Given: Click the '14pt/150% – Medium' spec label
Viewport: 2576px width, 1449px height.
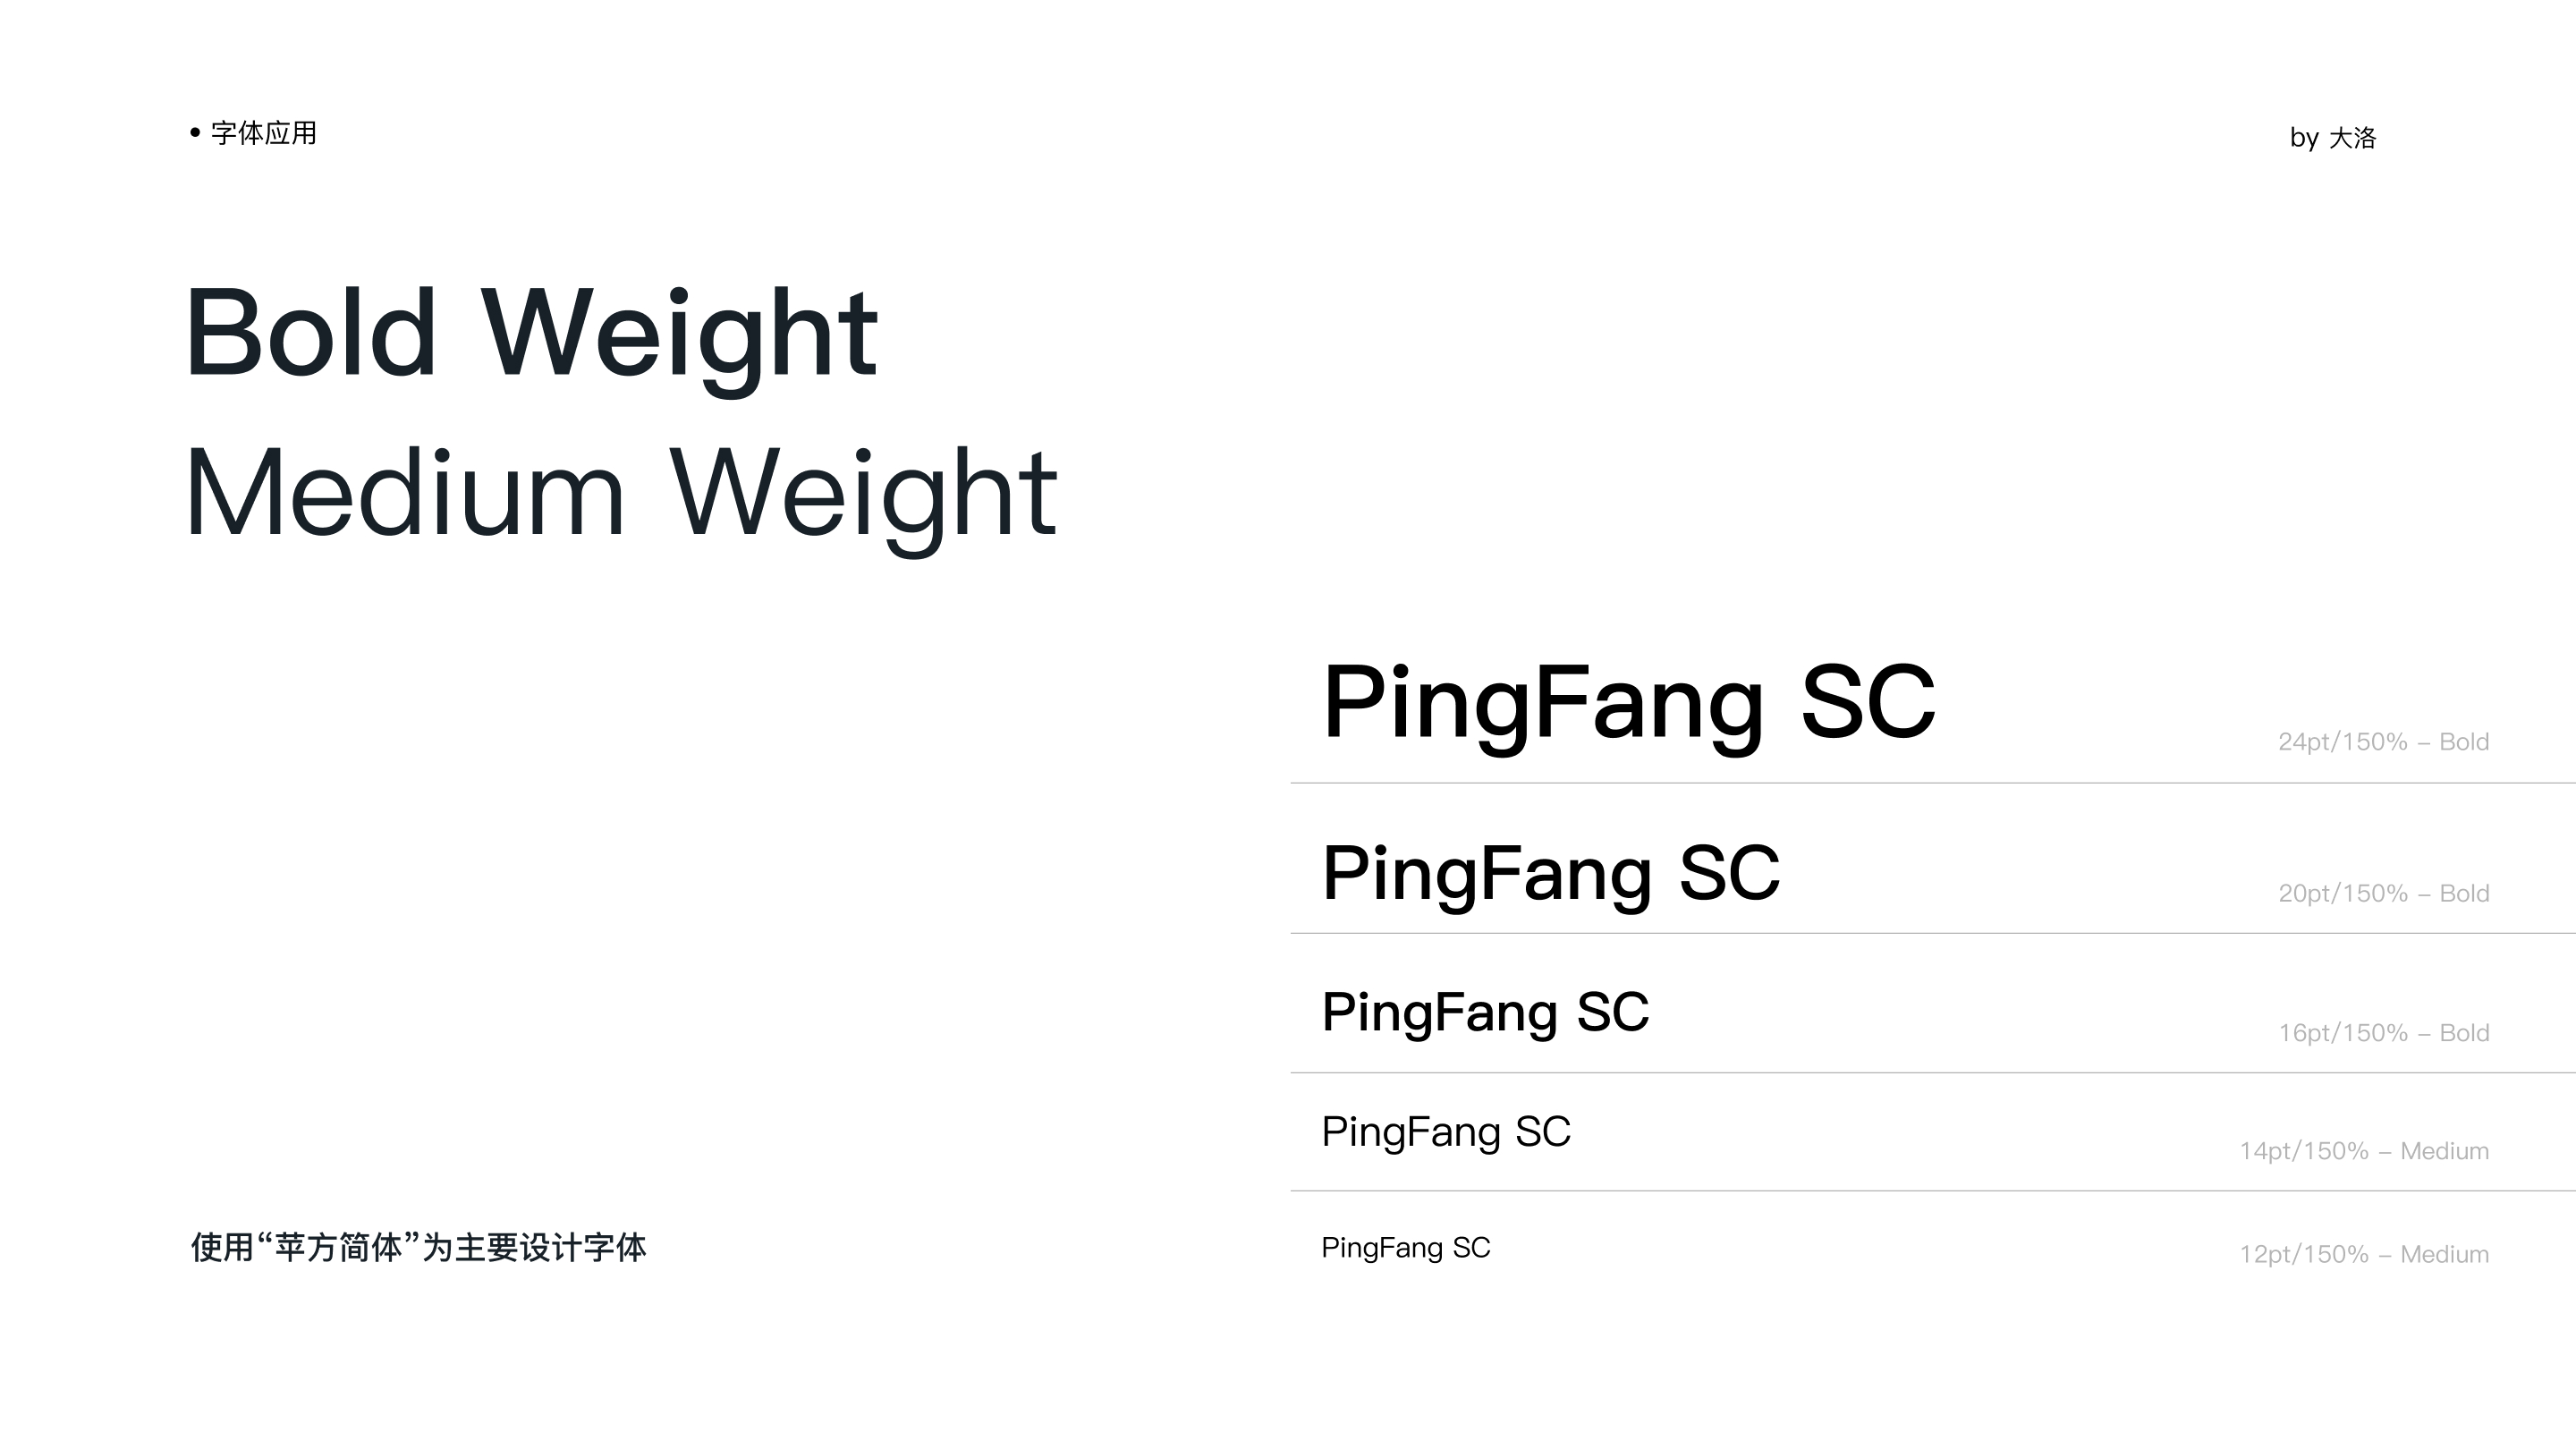Looking at the screenshot, I should coord(2364,1151).
